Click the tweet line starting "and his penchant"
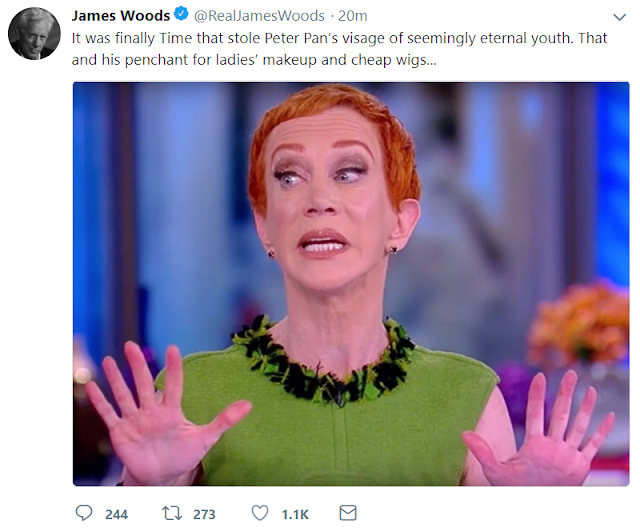 [x=254, y=60]
